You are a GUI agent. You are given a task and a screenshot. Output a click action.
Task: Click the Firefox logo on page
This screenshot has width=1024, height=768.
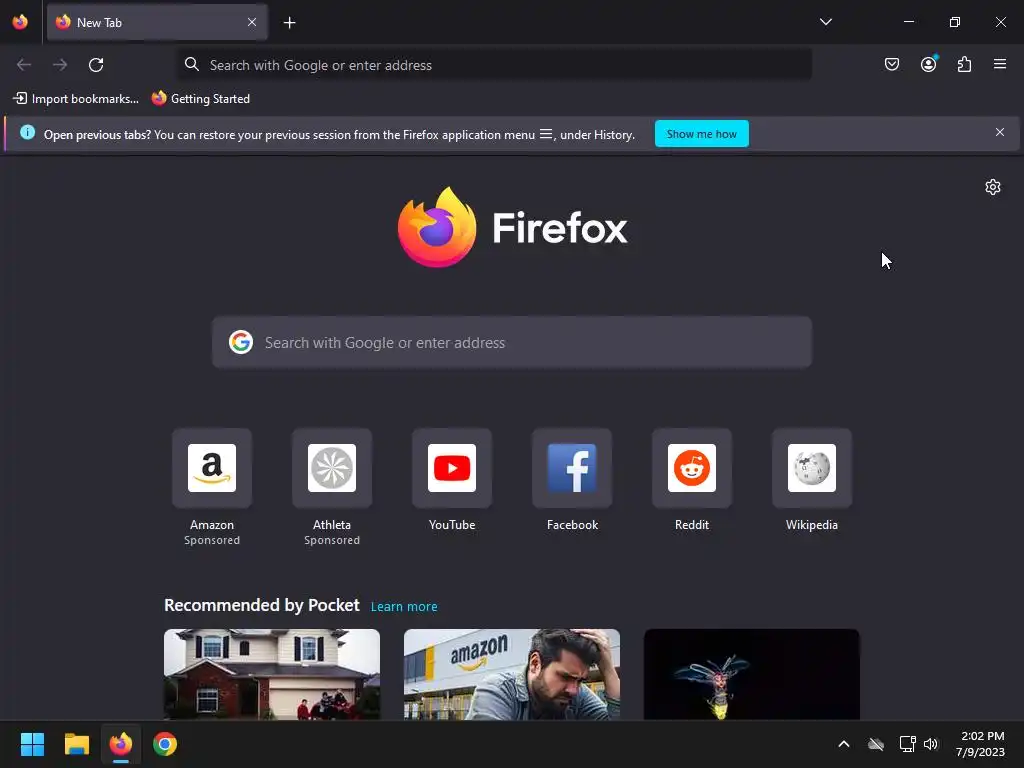click(x=512, y=227)
